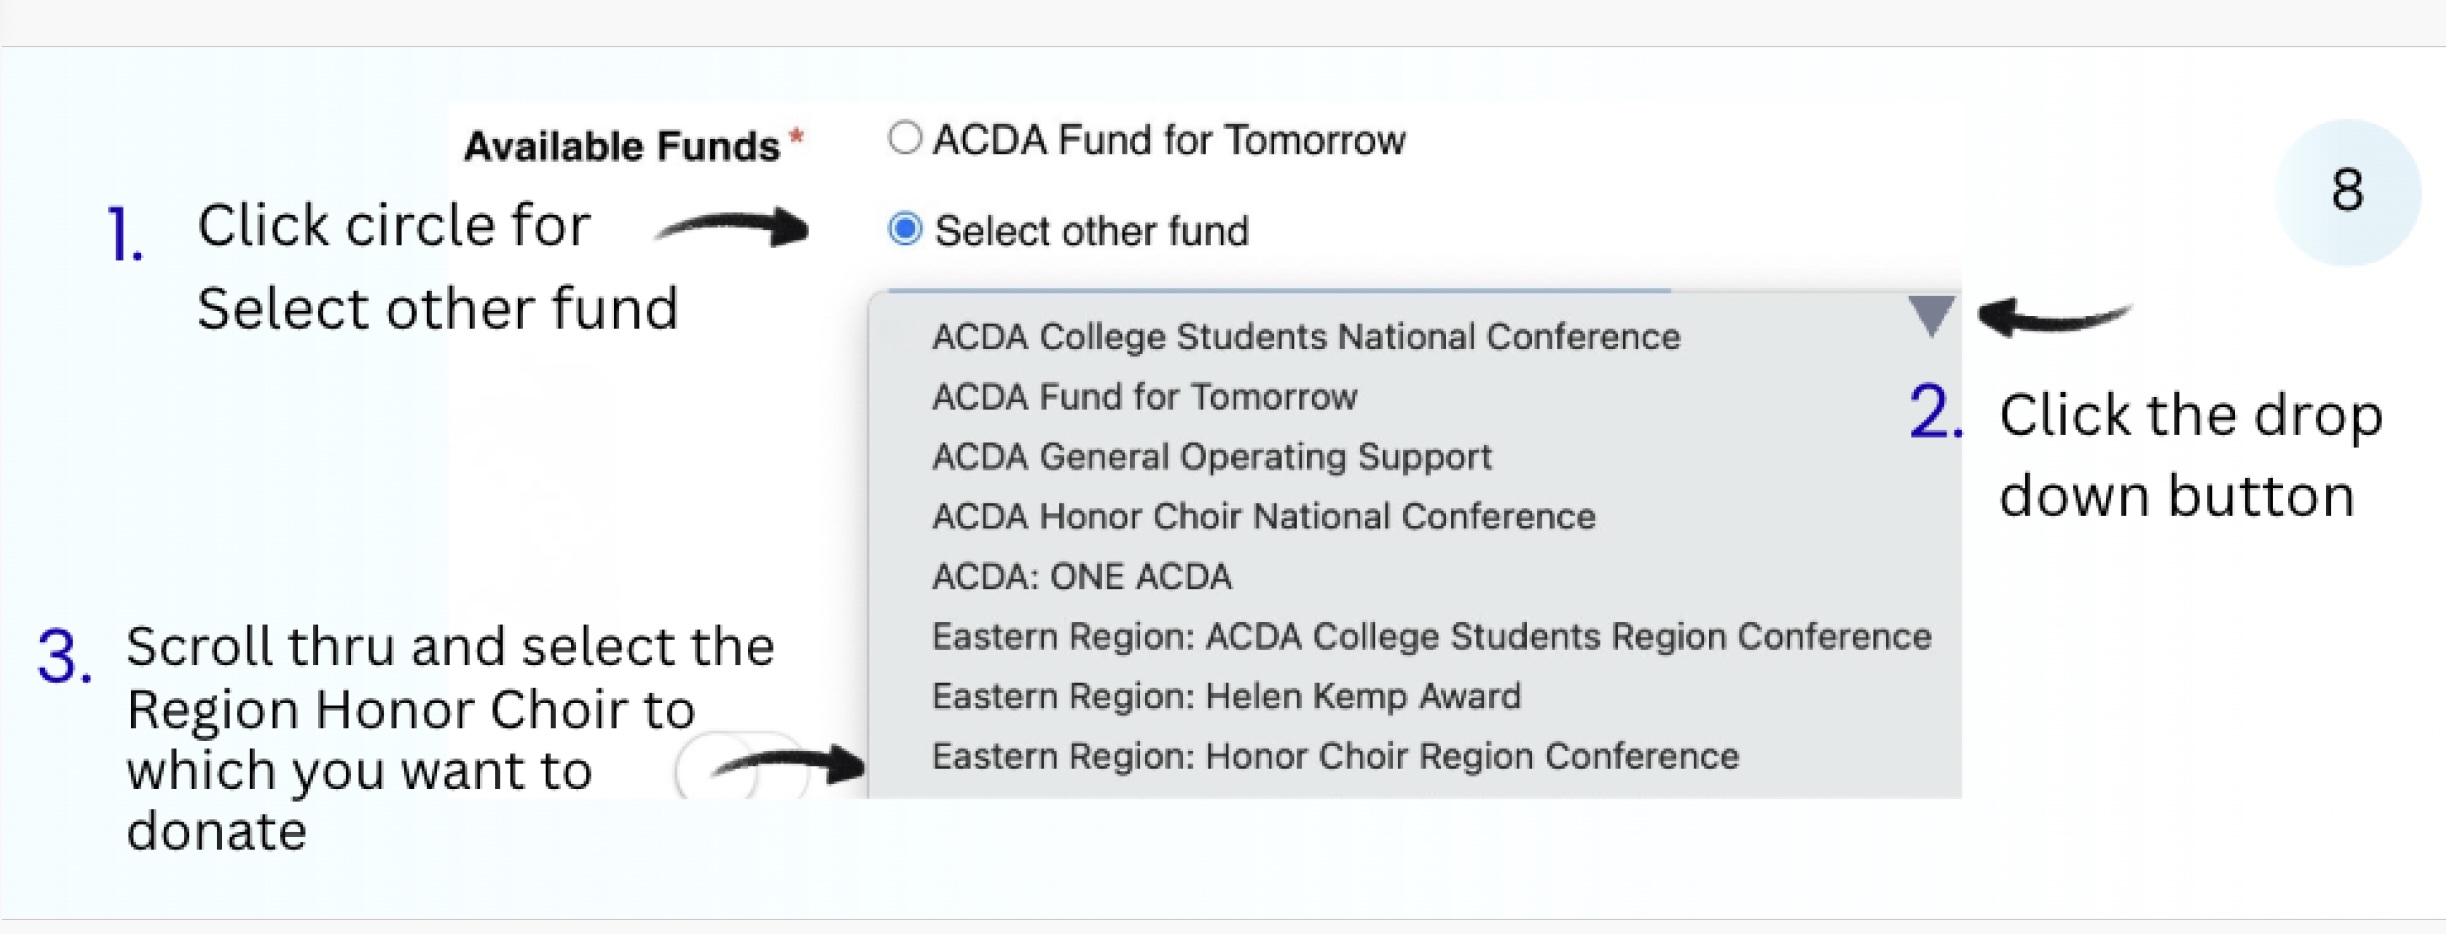Click the blue step number 2

click(x=1934, y=413)
